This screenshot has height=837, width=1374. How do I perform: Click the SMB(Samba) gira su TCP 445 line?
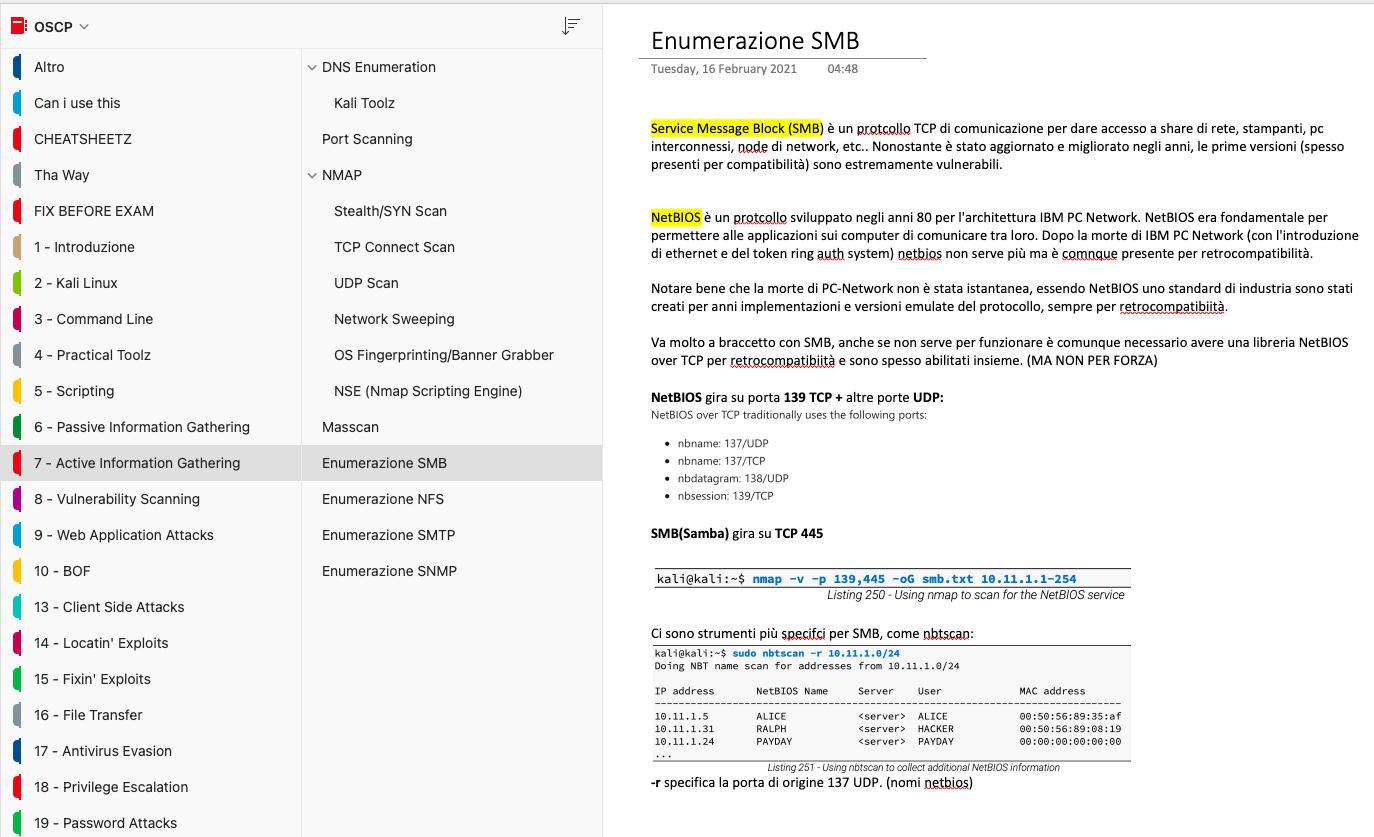(x=737, y=533)
